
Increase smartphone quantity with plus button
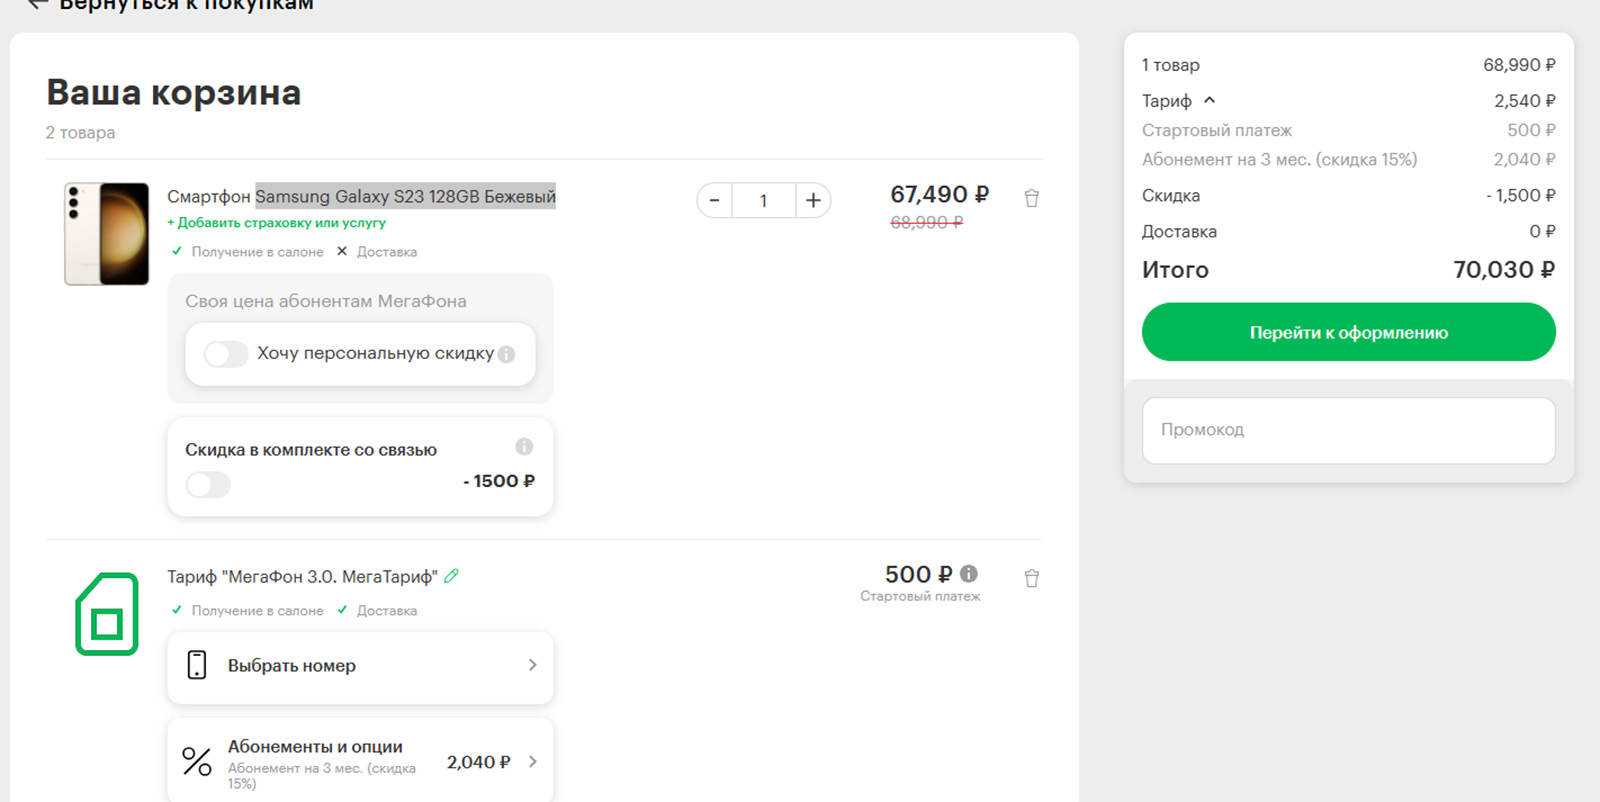pyautogui.click(x=813, y=201)
